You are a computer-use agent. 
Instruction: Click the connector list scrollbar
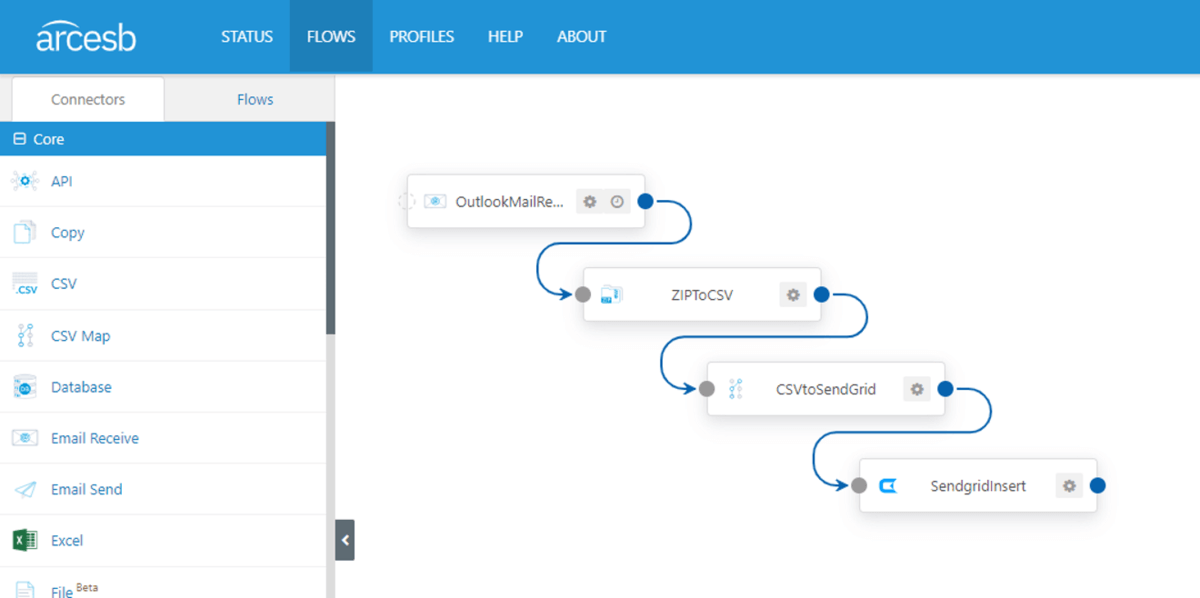[331, 228]
